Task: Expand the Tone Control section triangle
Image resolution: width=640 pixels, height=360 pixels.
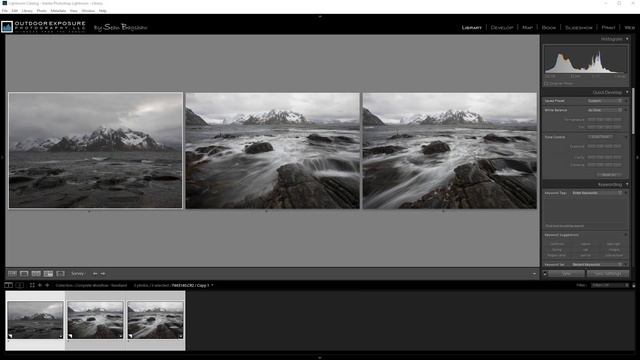Action: tap(626, 137)
